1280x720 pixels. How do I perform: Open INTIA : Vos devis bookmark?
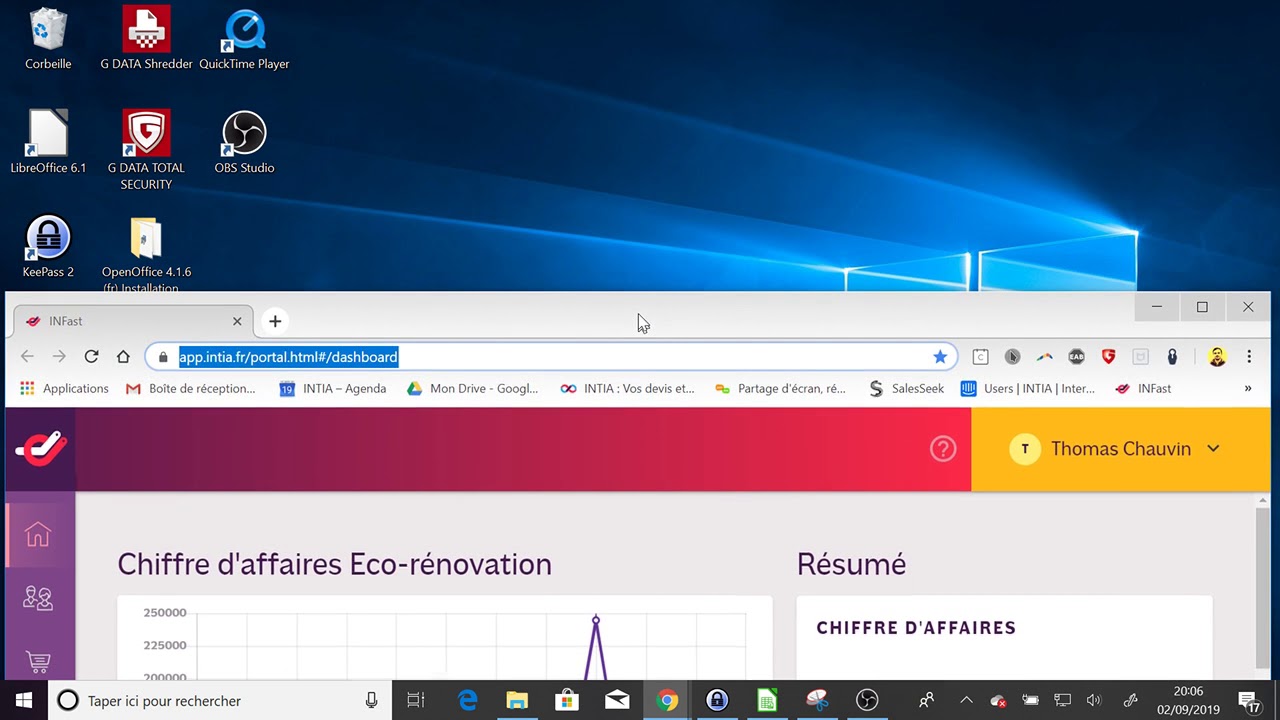627,388
